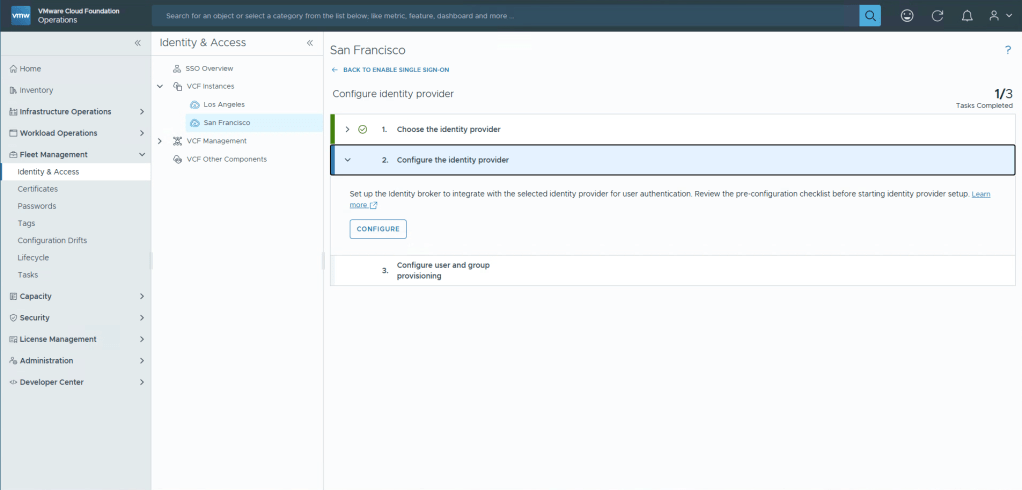Collapse the VCF Instances tree node
This screenshot has height=490, width=1022.
pyautogui.click(x=160, y=86)
